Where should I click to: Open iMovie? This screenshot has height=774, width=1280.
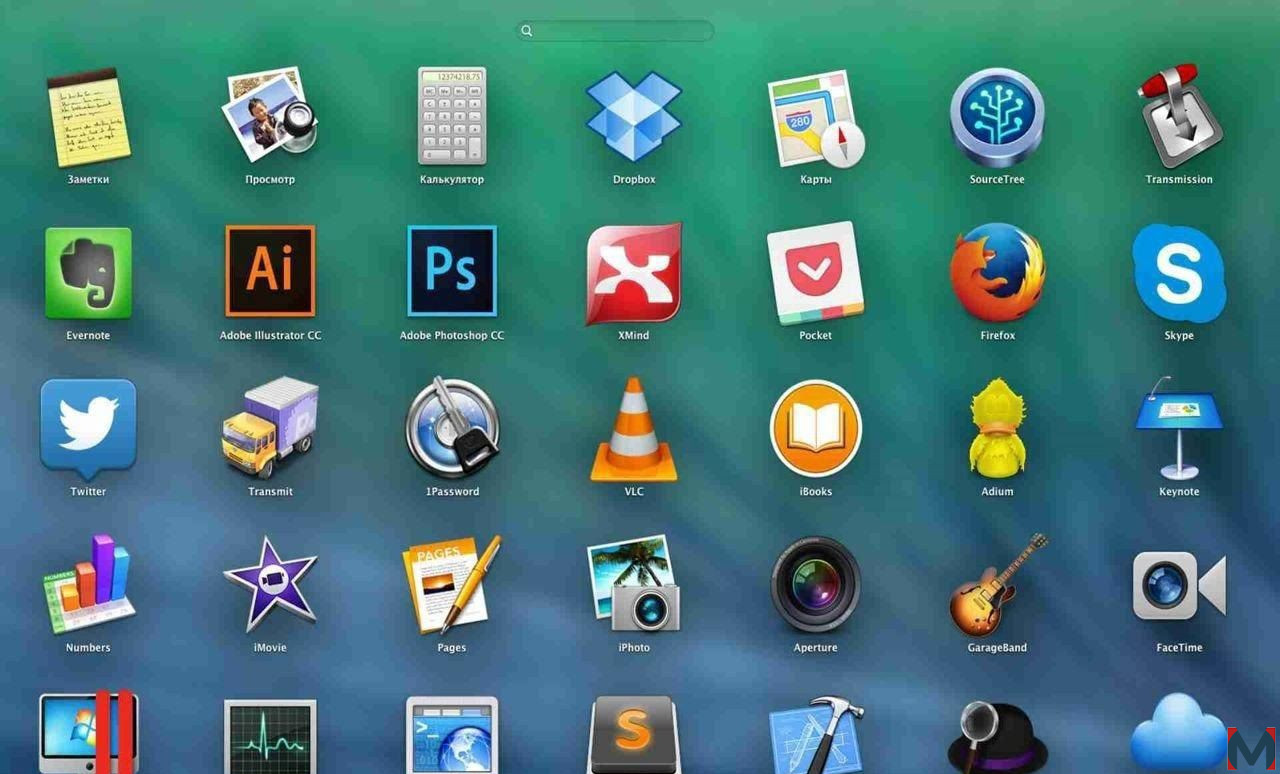[x=270, y=584]
